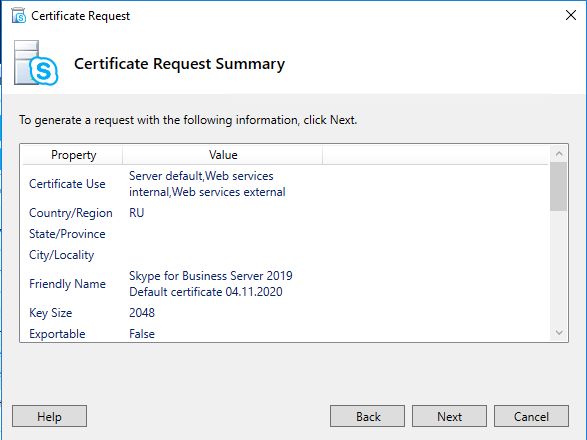The height and width of the screenshot is (440, 587).
Task: Select the Certificate Use property label
Action: point(67,184)
